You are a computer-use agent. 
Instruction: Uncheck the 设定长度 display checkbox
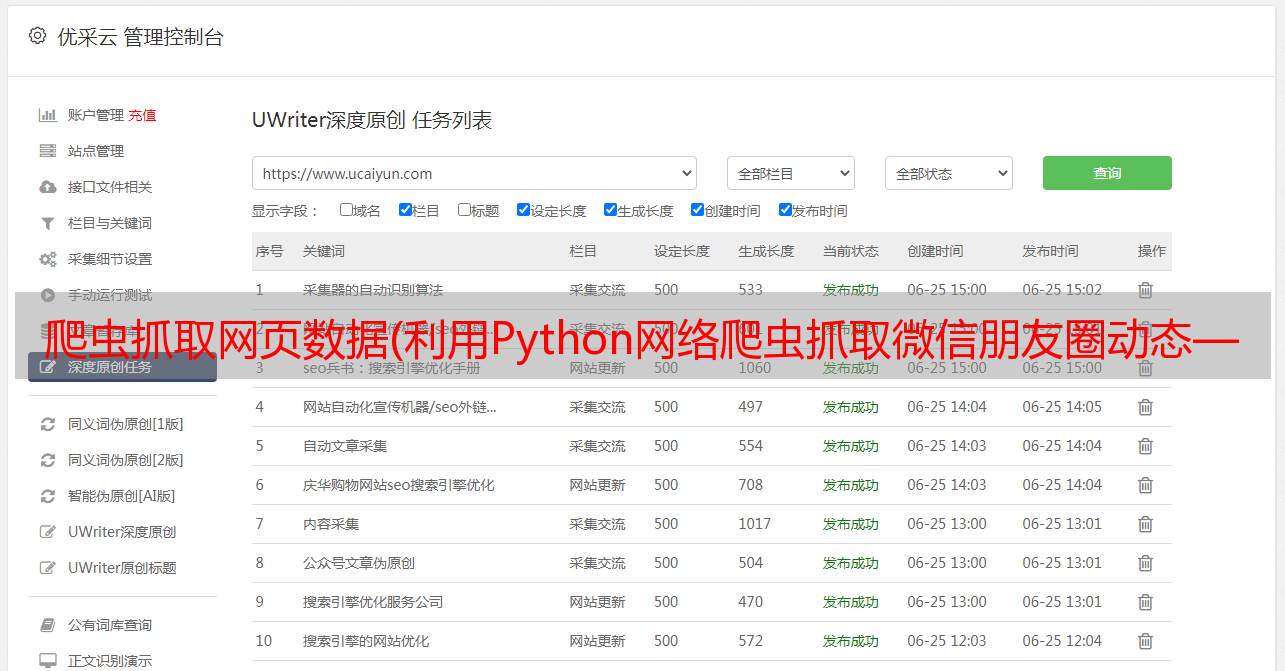click(523, 210)
